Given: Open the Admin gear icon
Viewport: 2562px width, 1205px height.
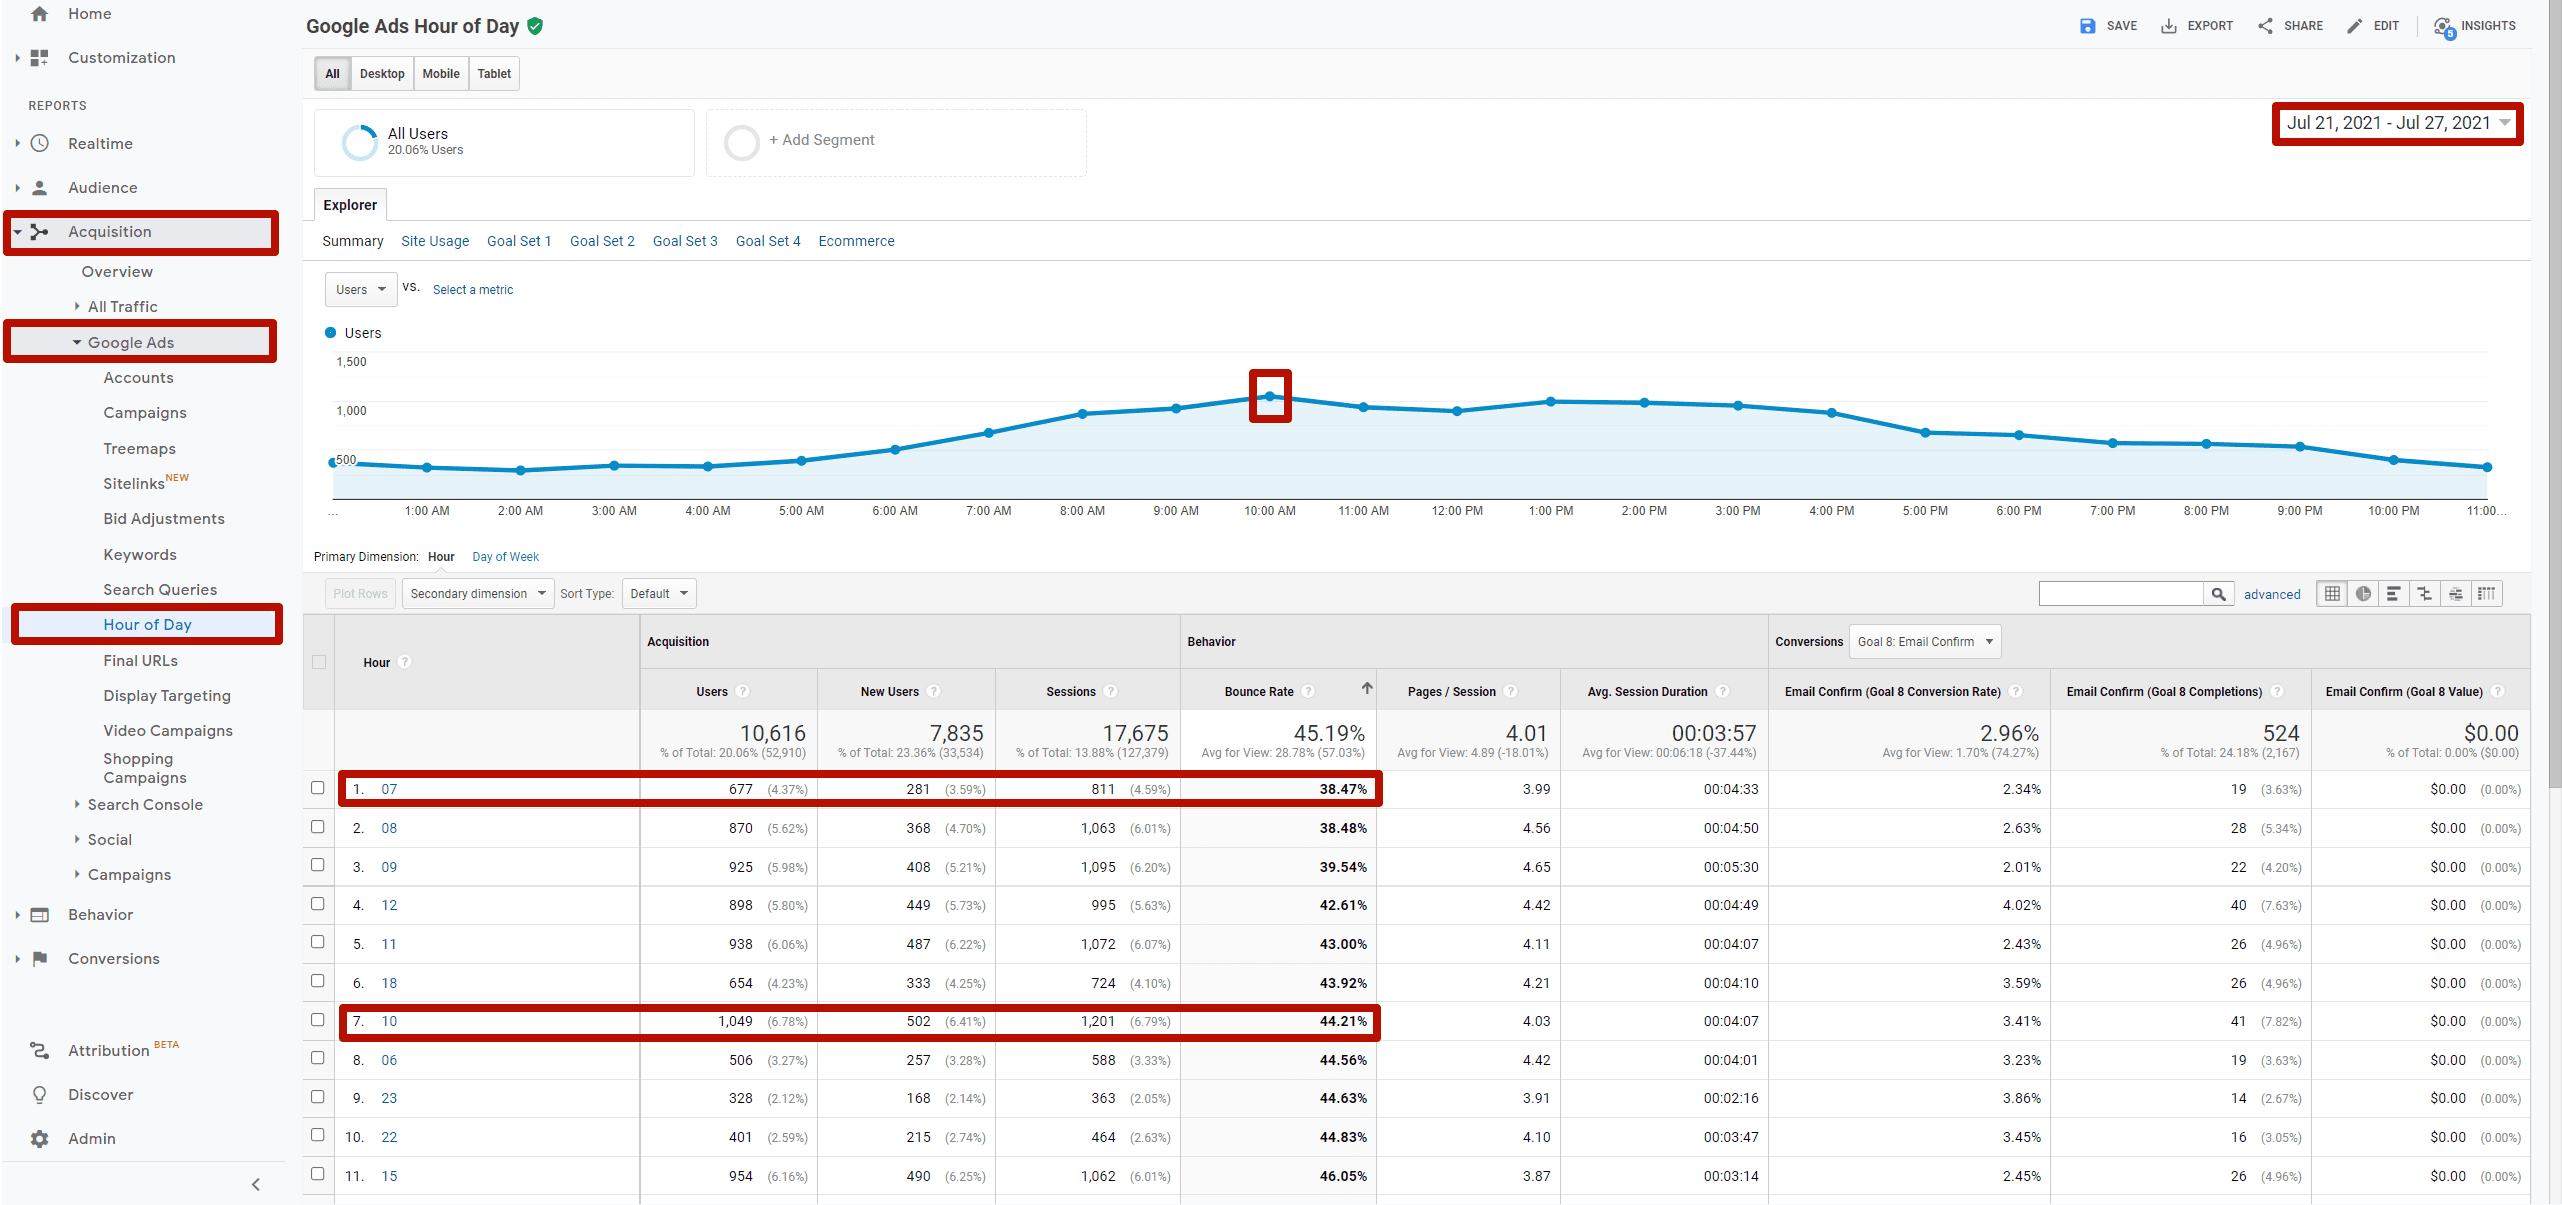Looking at the screenshot, I should (x=39, y=1139).
